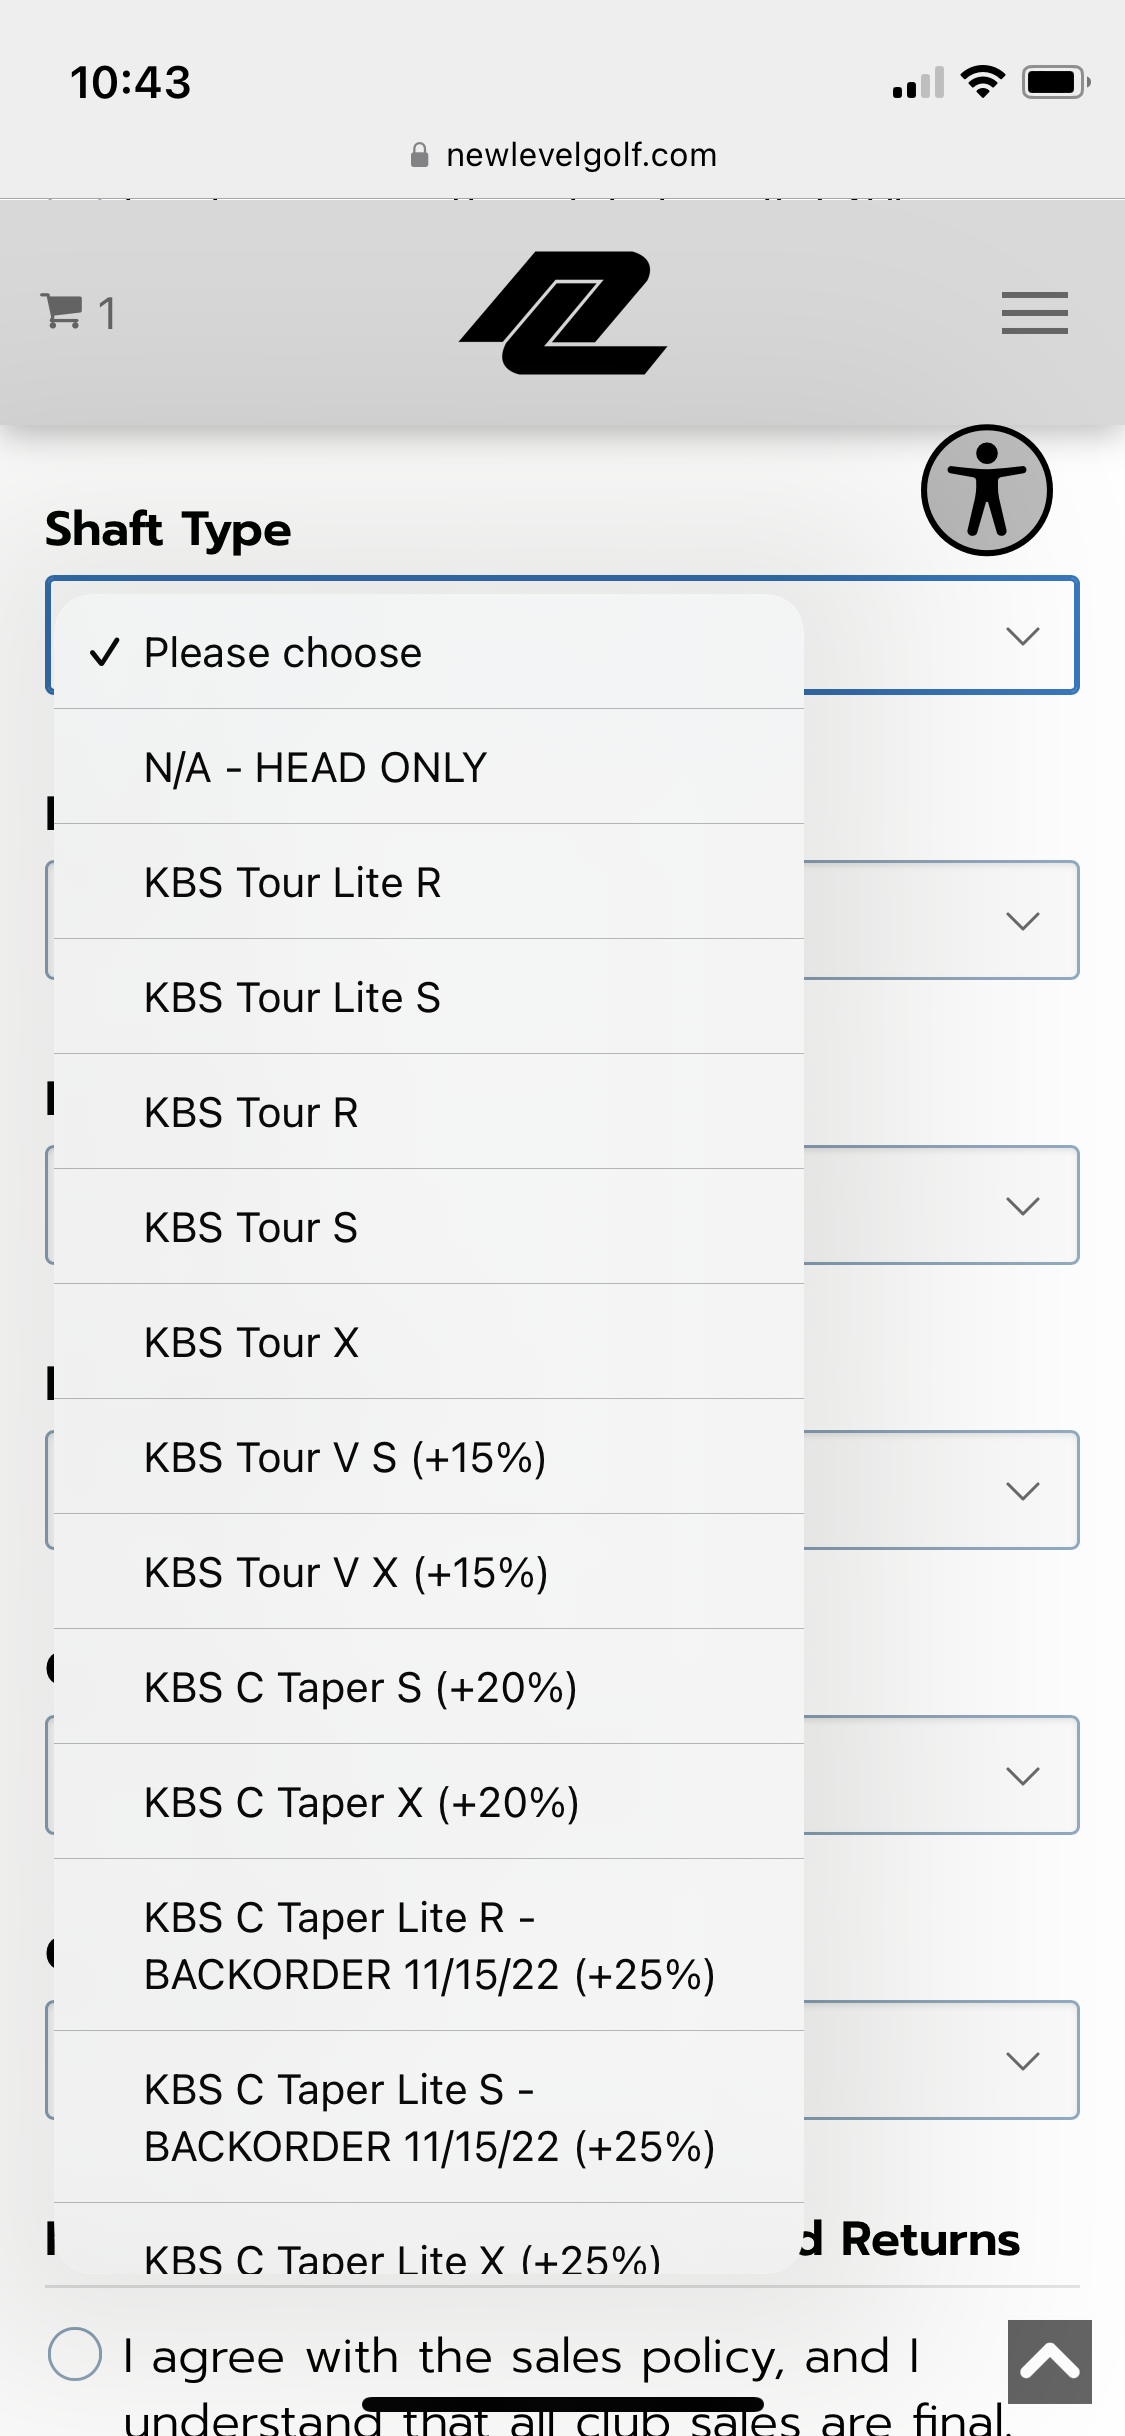Select KBS Tour Lite R shaft

click(x=293, y=883)
